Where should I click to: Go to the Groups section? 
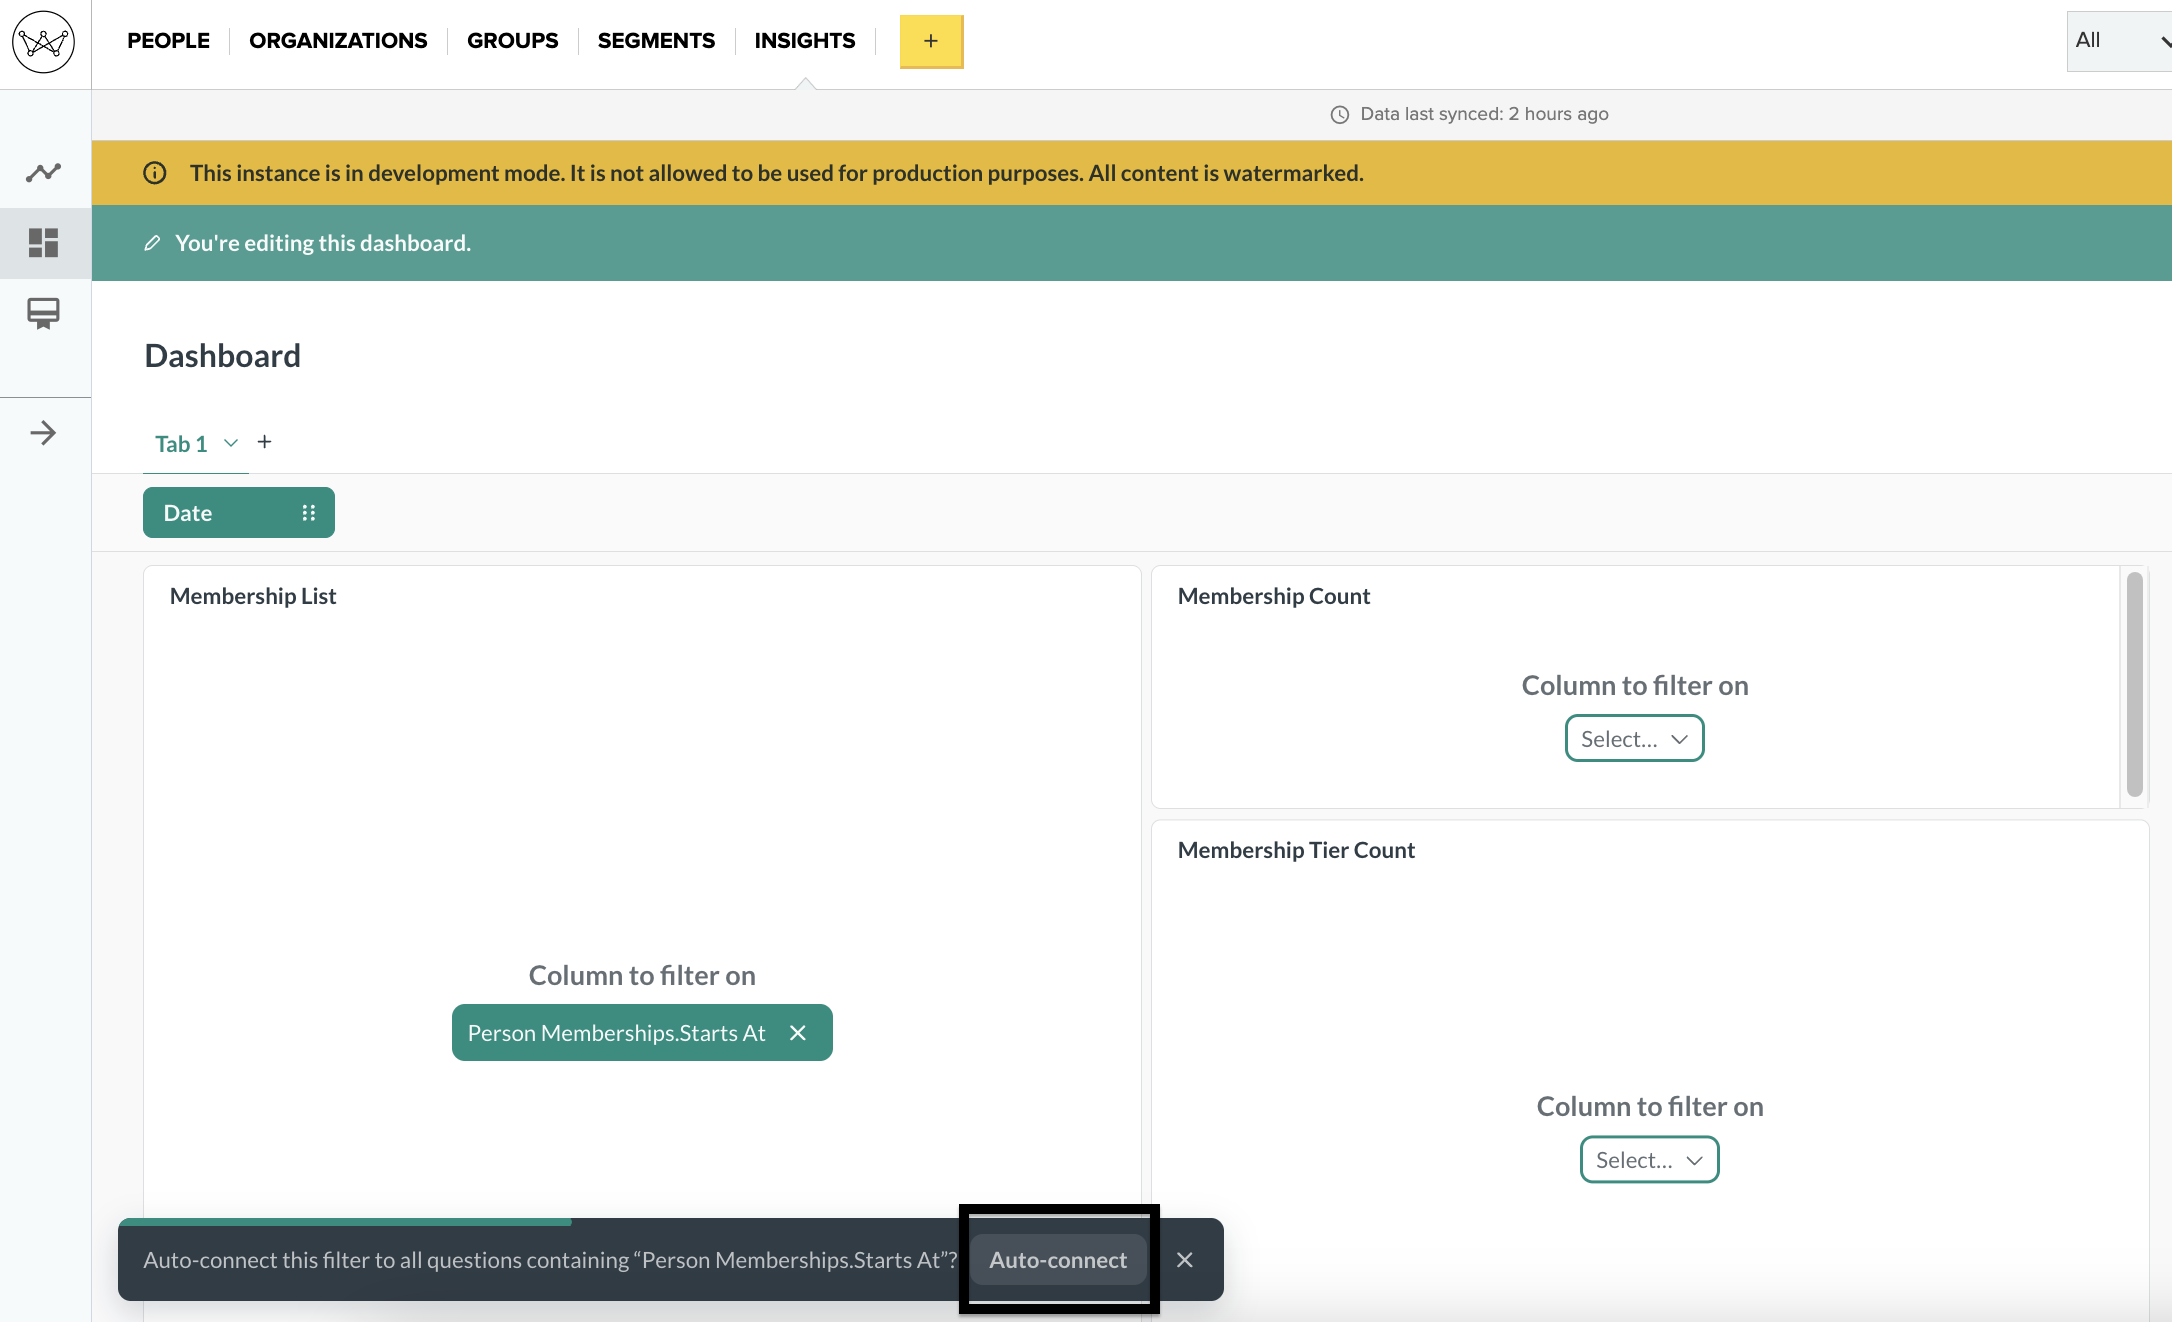[x=512, y=41]
